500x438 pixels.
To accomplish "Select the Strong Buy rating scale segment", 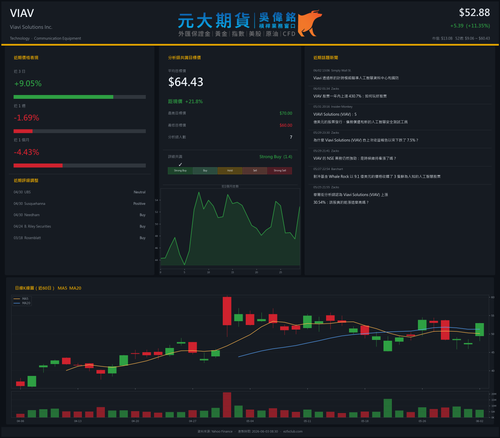I will [180, 171].
